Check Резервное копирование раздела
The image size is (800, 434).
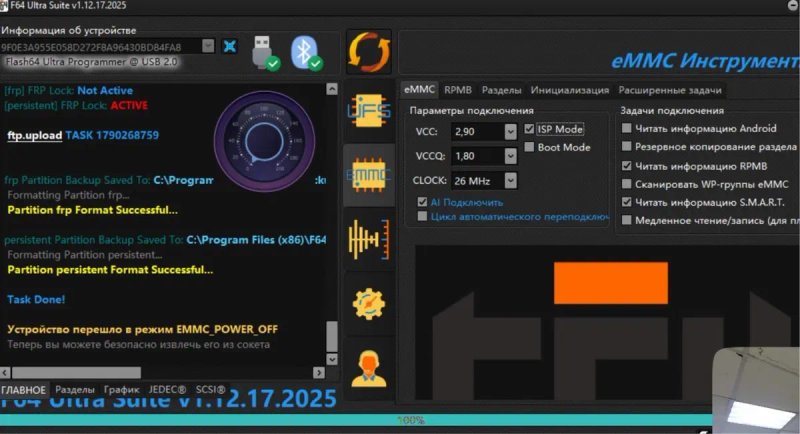[627, 146]
